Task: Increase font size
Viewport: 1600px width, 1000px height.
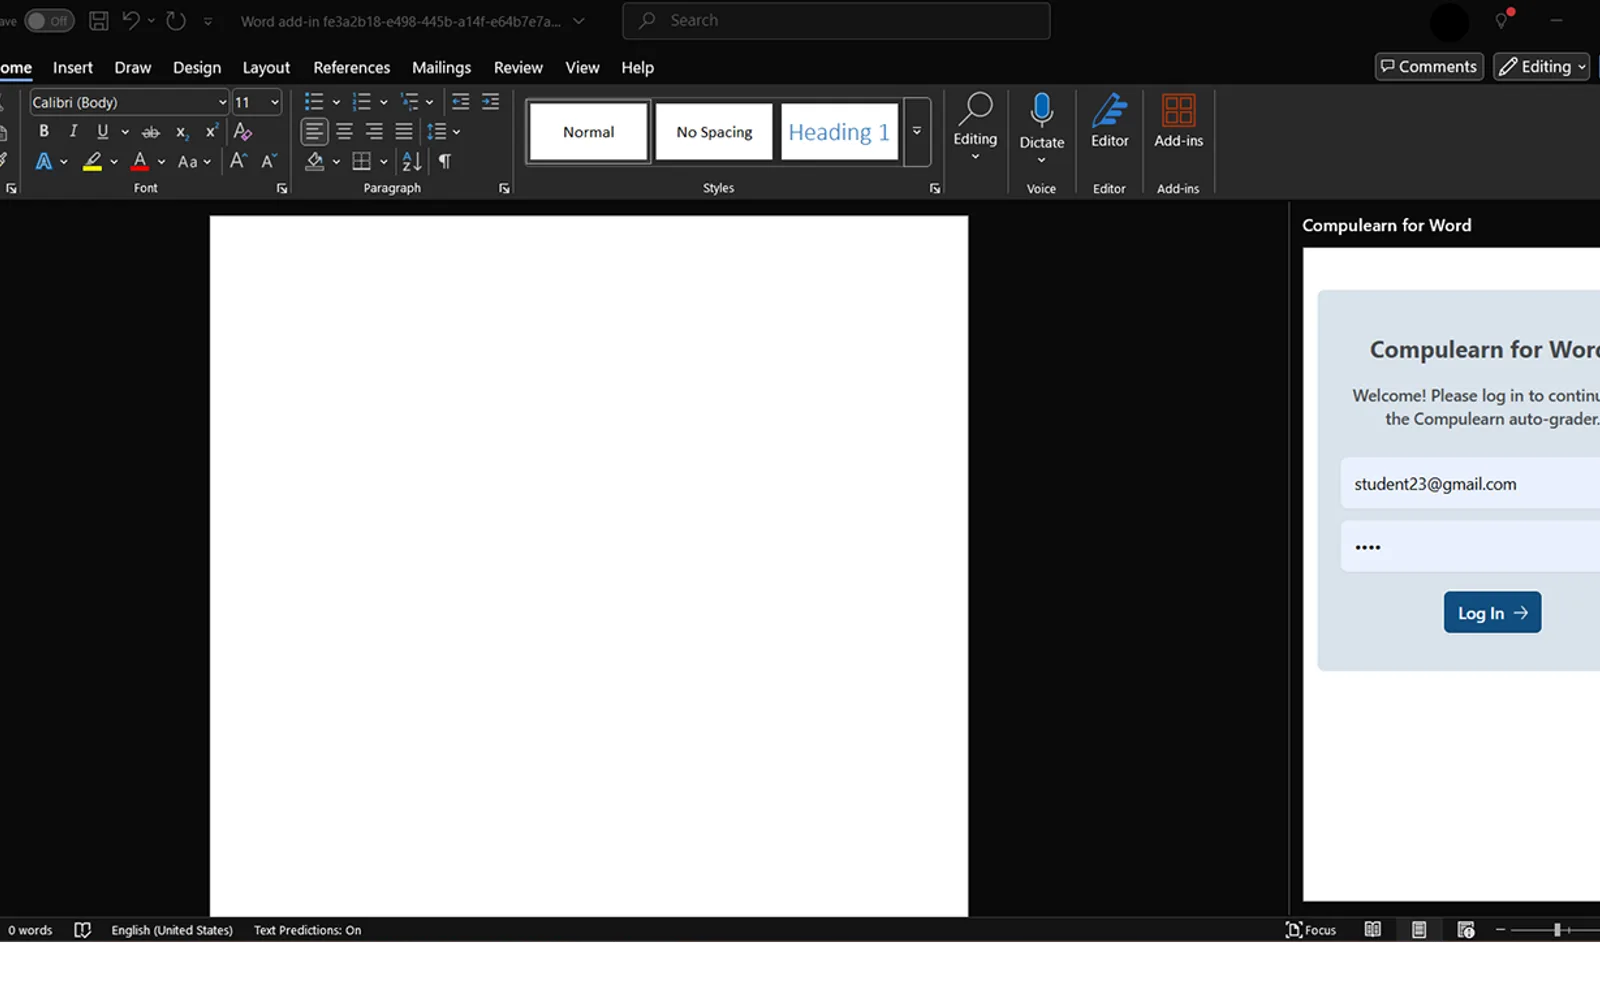Action: [238, 161]
